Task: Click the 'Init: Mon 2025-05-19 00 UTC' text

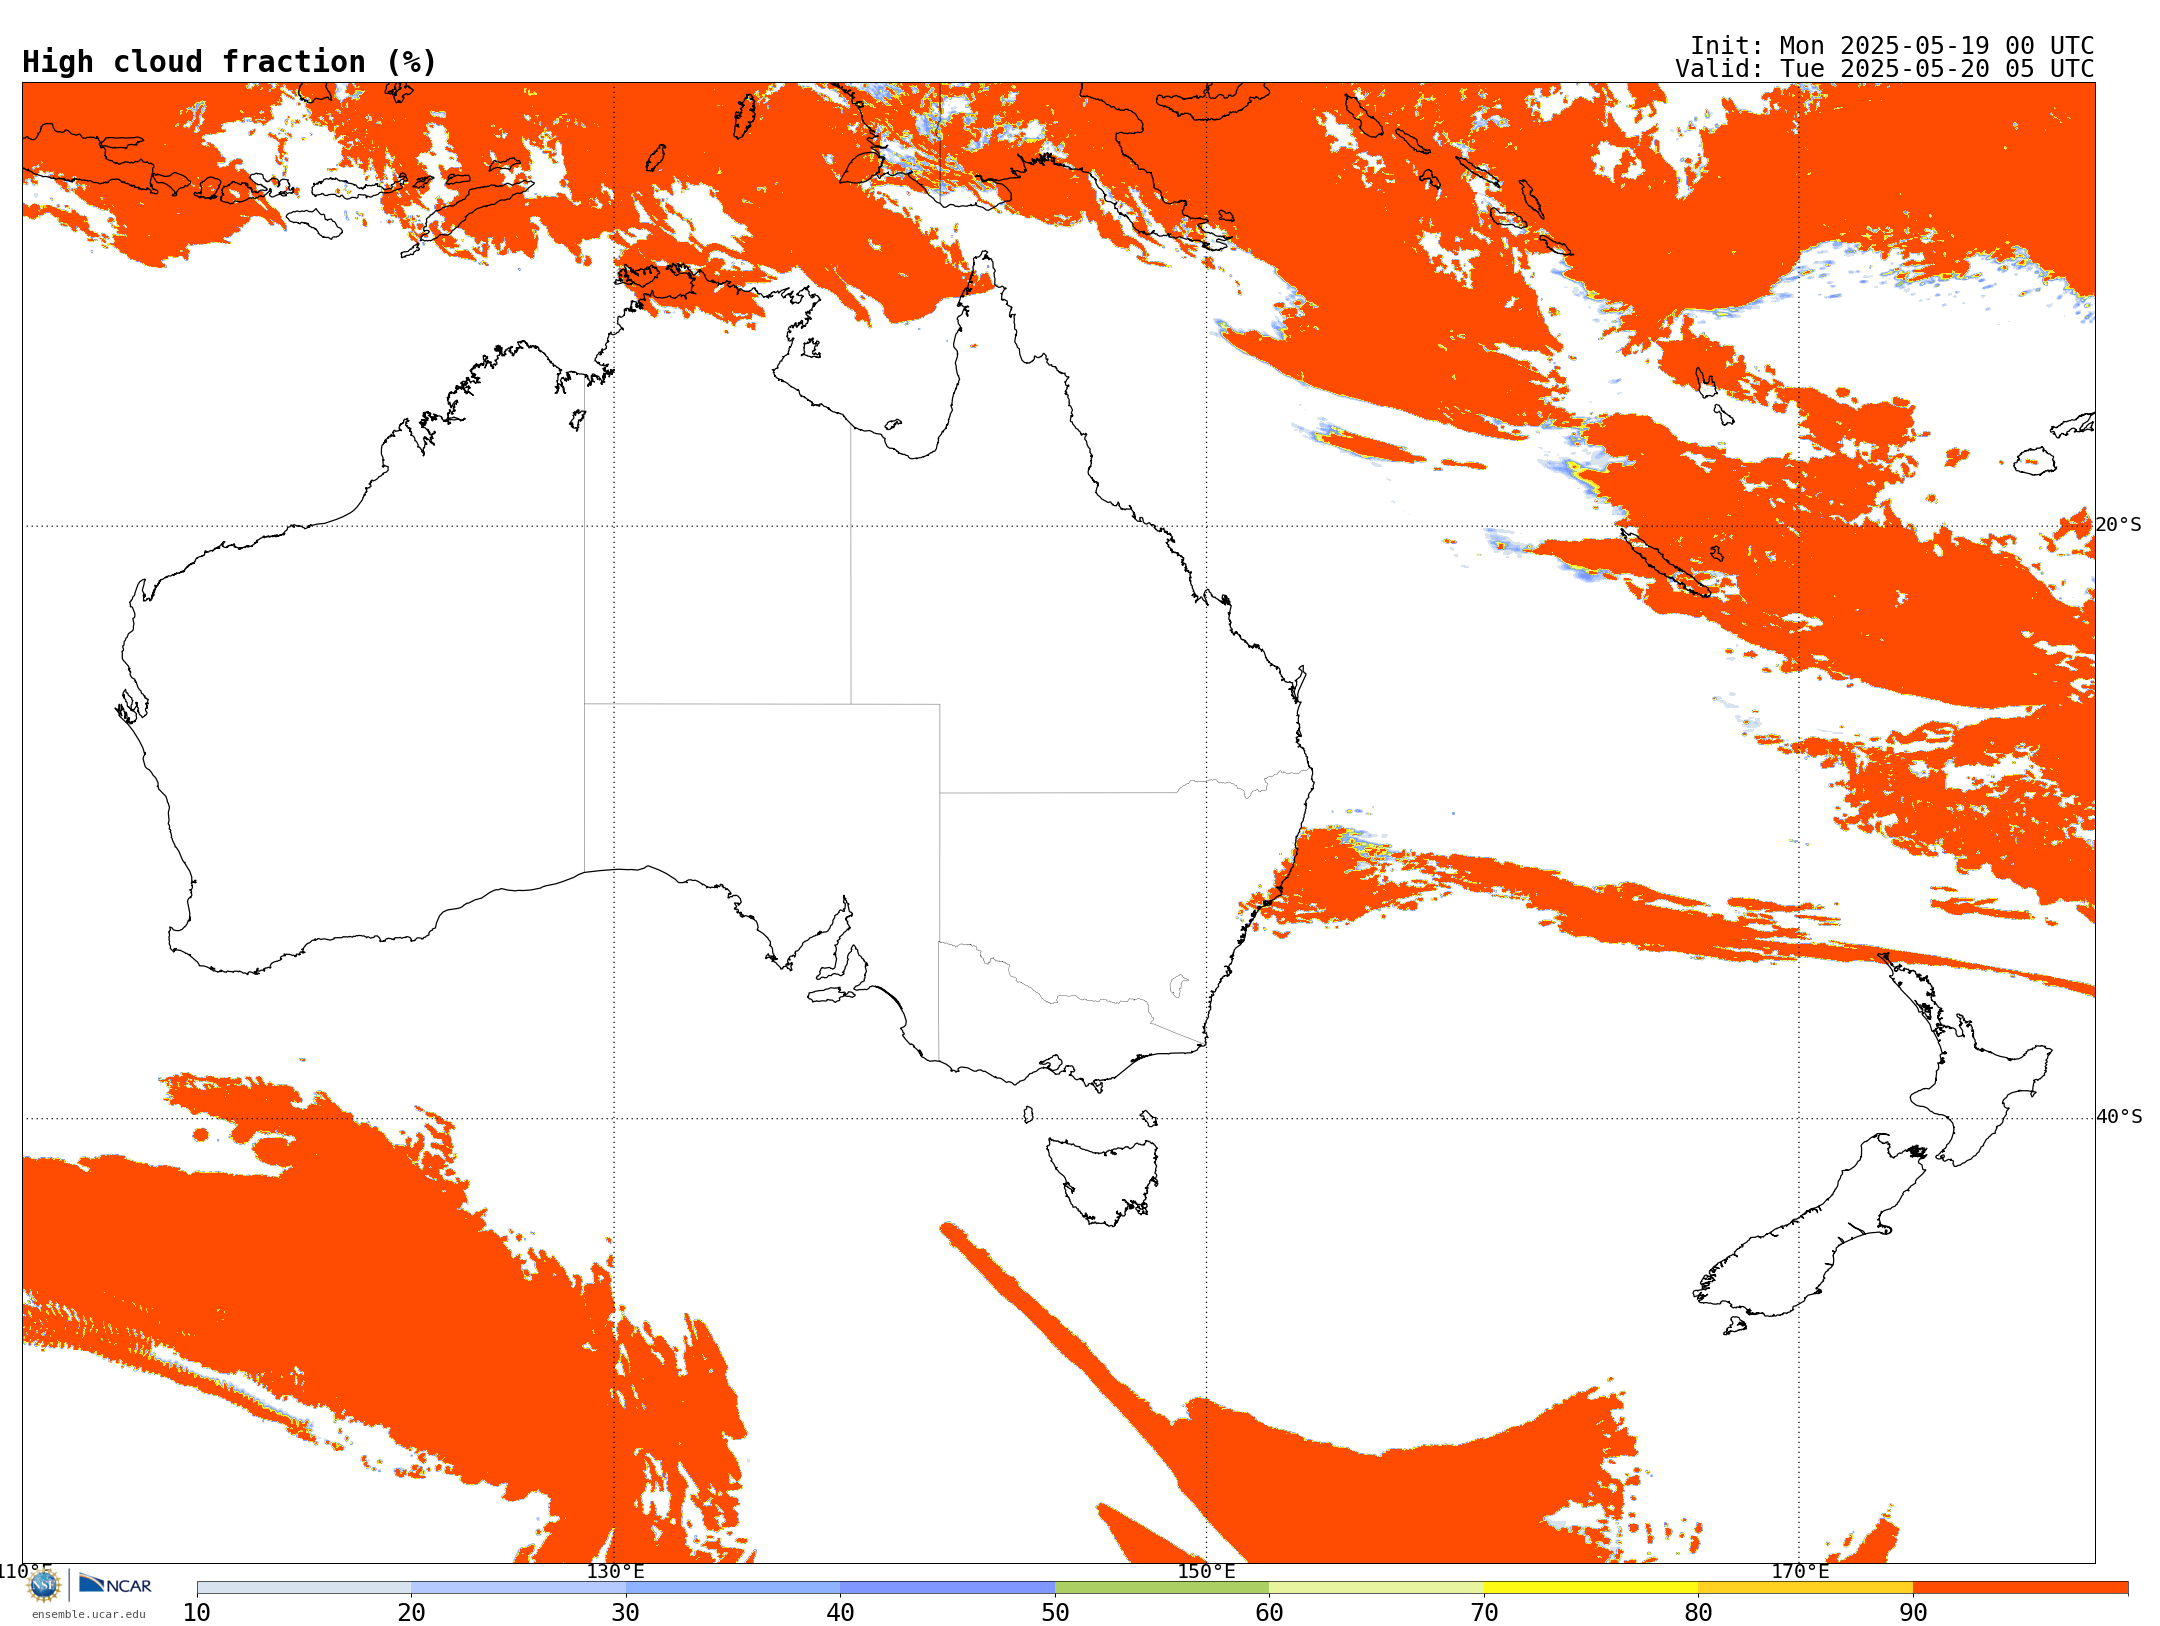Action: pos(1892,46)
